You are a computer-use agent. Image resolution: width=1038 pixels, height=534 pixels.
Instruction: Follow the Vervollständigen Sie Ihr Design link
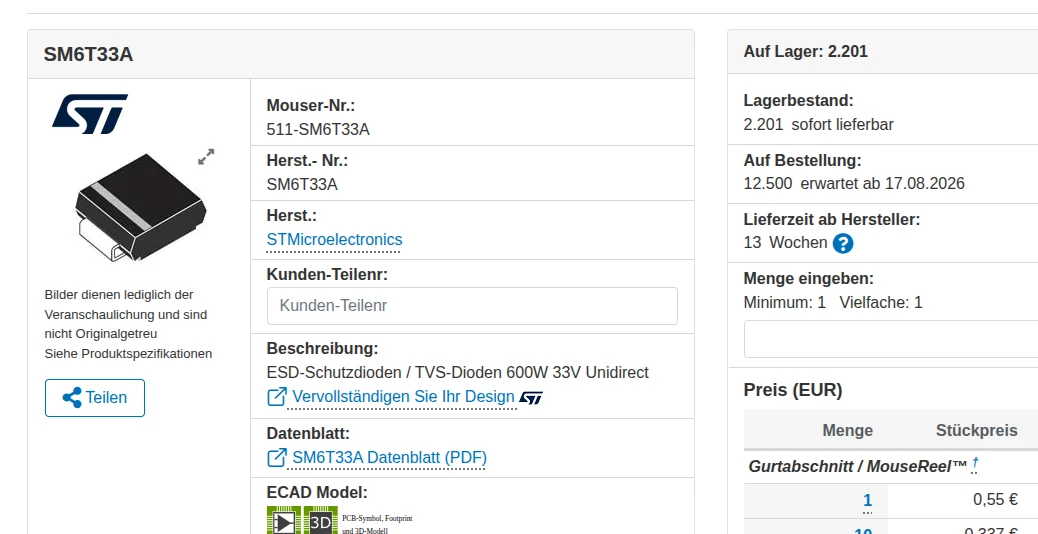coord(403,397)
